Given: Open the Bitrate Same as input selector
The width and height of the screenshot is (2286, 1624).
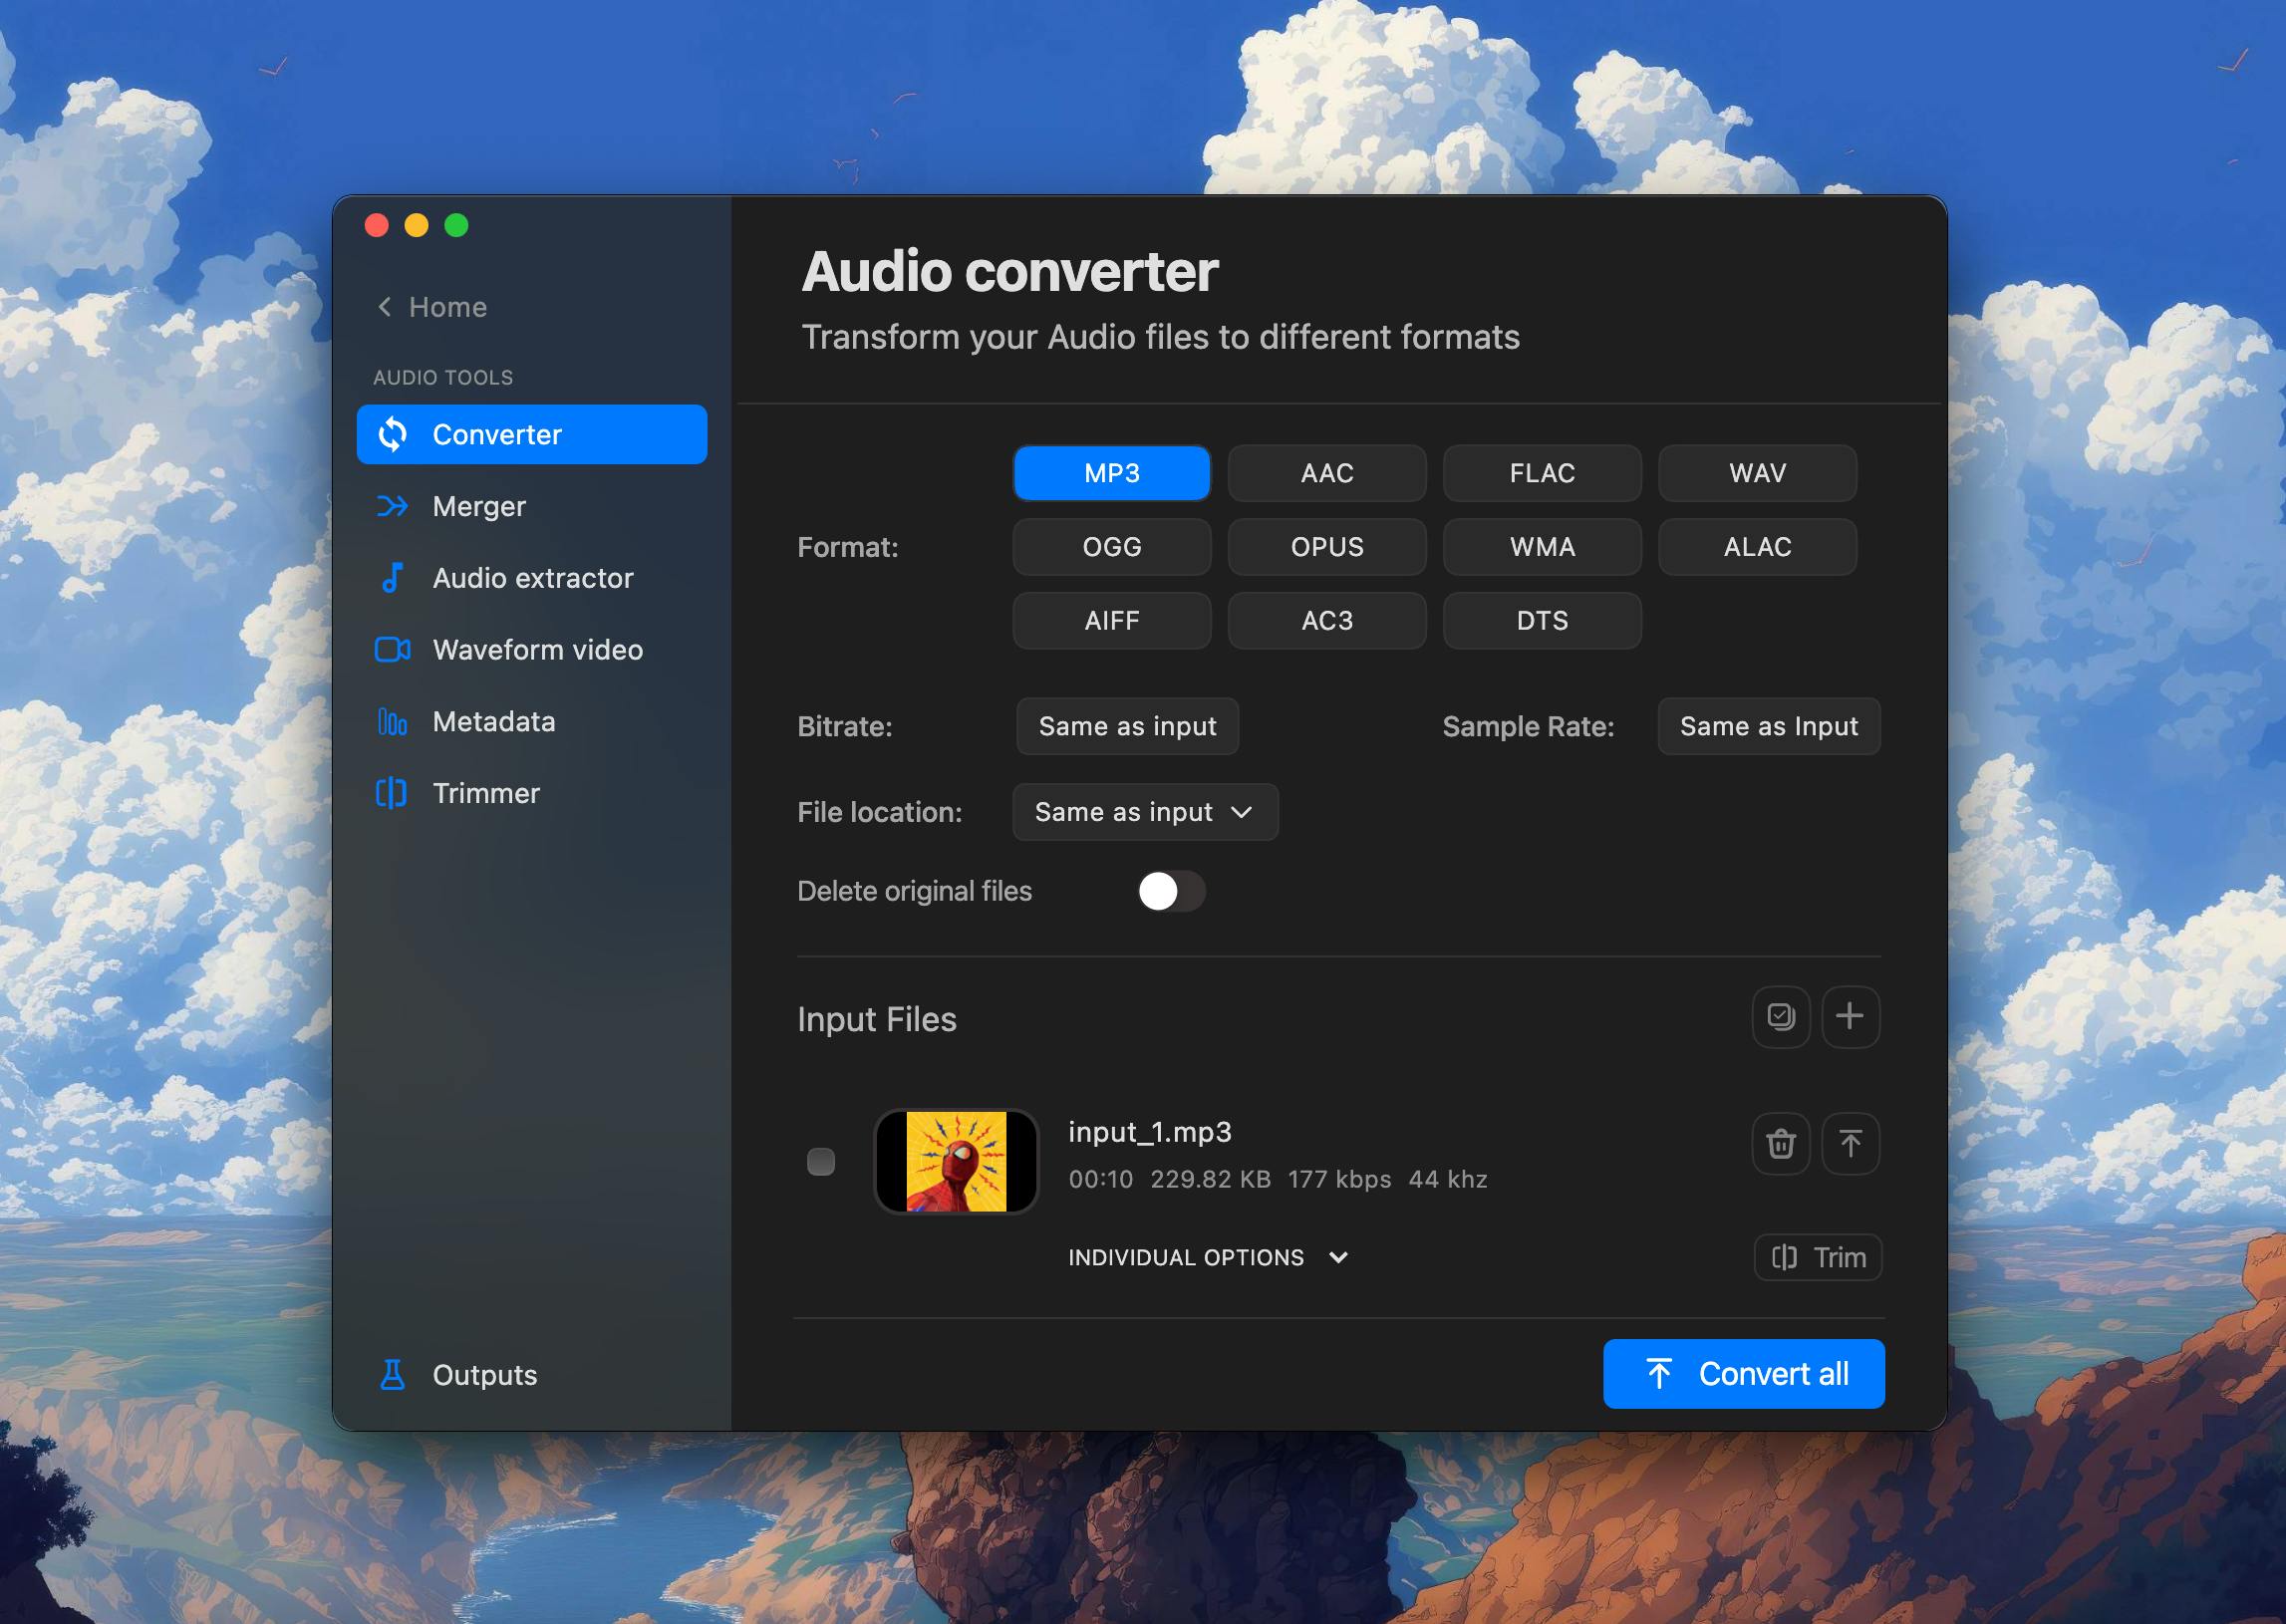Looking at the screenshot, I should tap(1127, 726).
